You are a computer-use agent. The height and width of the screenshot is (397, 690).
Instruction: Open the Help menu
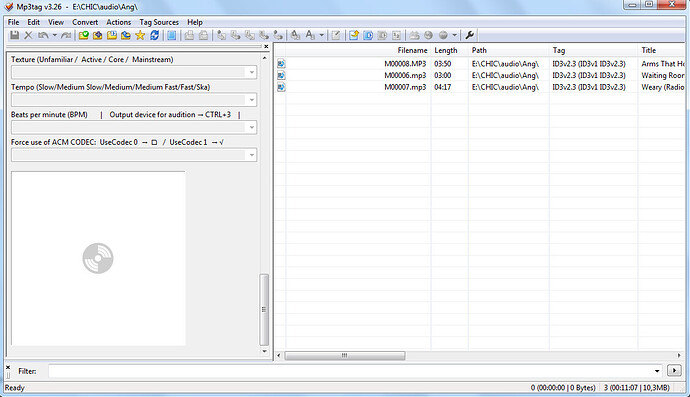pos(195,22)
